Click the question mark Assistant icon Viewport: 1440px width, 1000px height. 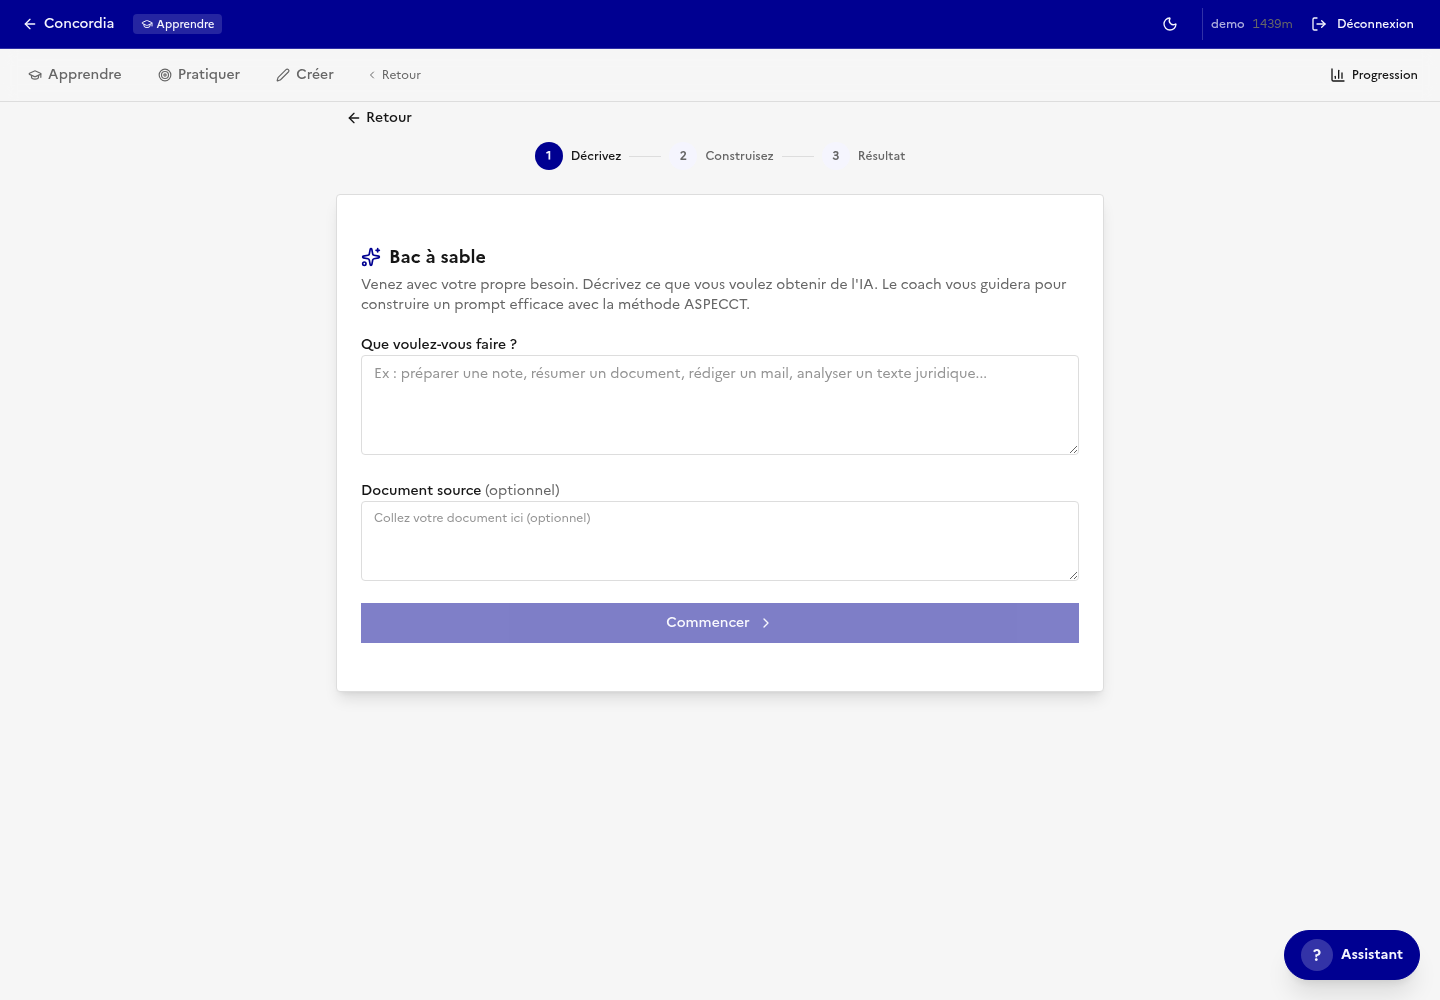coord(1317,955)
